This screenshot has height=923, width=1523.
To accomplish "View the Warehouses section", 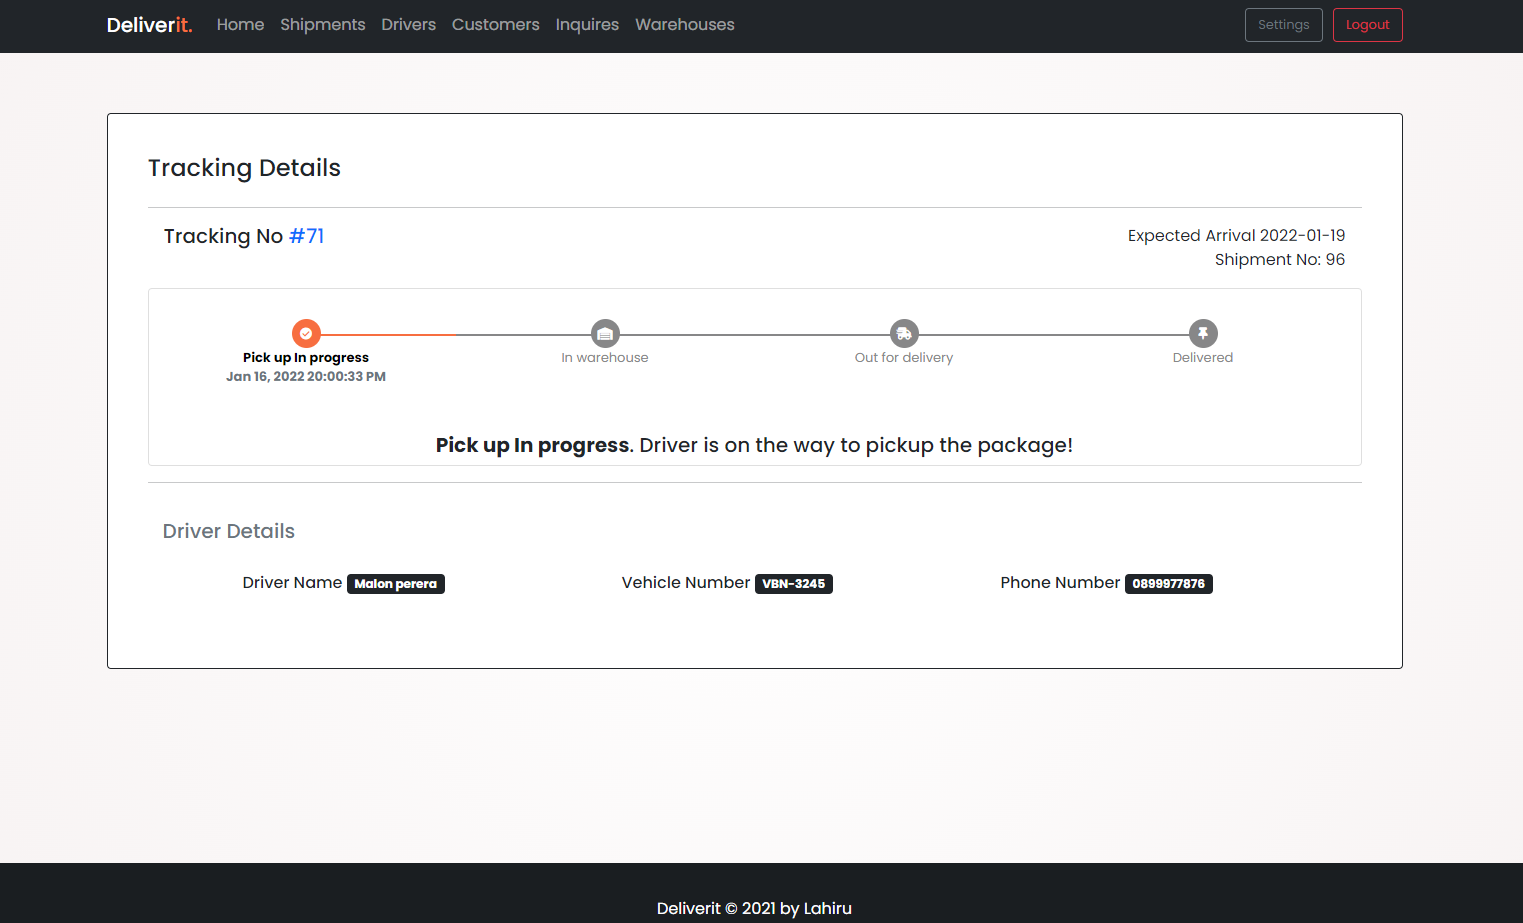I will pos(684,25).
